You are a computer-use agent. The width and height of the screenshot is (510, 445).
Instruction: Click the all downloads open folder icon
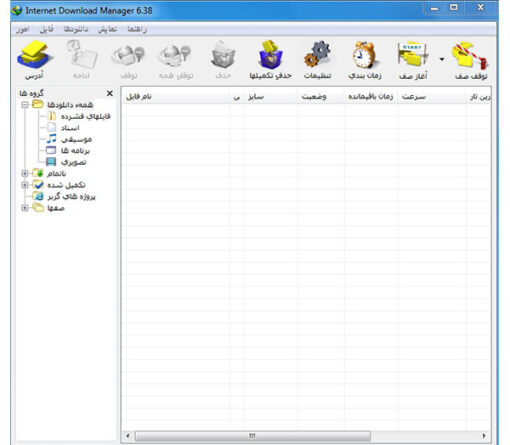coord(38,104)
